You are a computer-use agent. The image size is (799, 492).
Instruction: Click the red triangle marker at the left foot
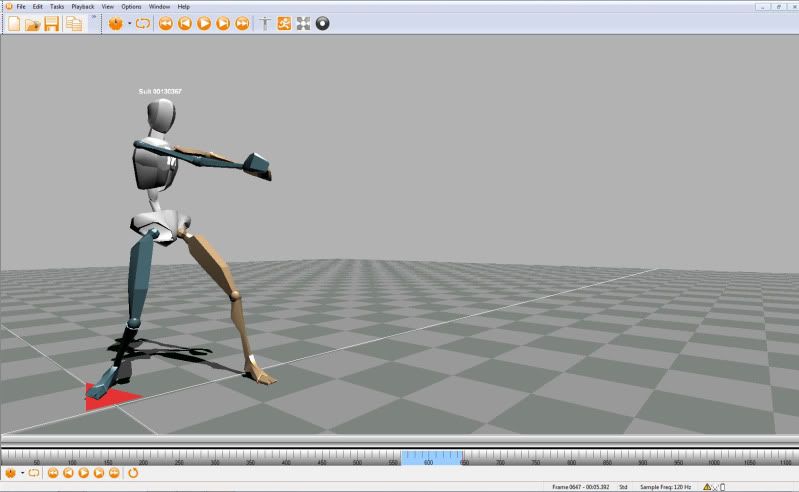pos(110,397)
